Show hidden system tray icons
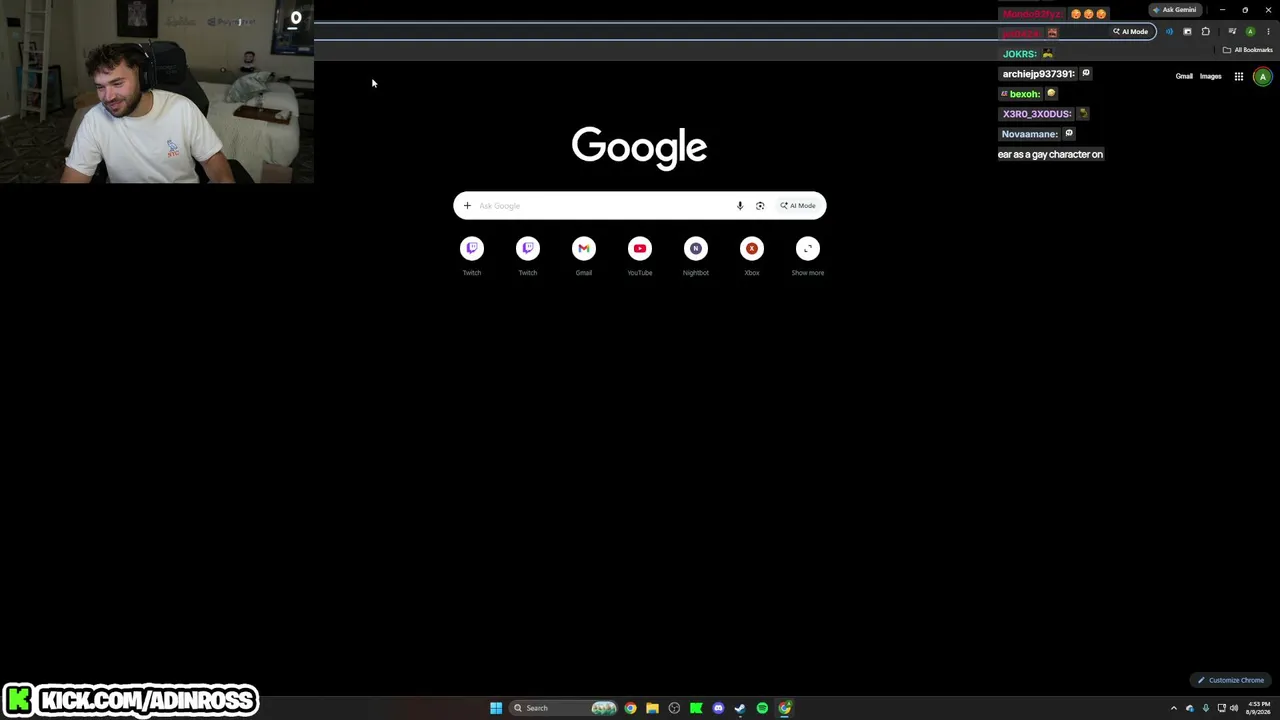 1174,708
